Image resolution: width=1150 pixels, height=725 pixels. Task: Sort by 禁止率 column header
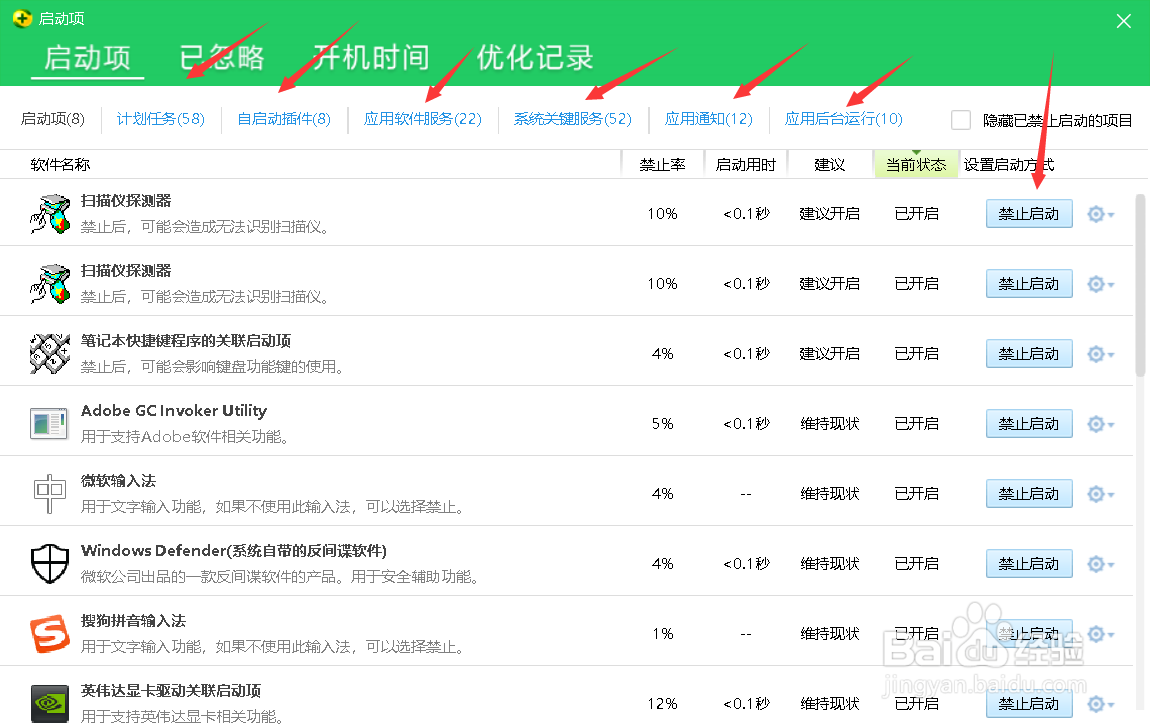pos(662,165)
